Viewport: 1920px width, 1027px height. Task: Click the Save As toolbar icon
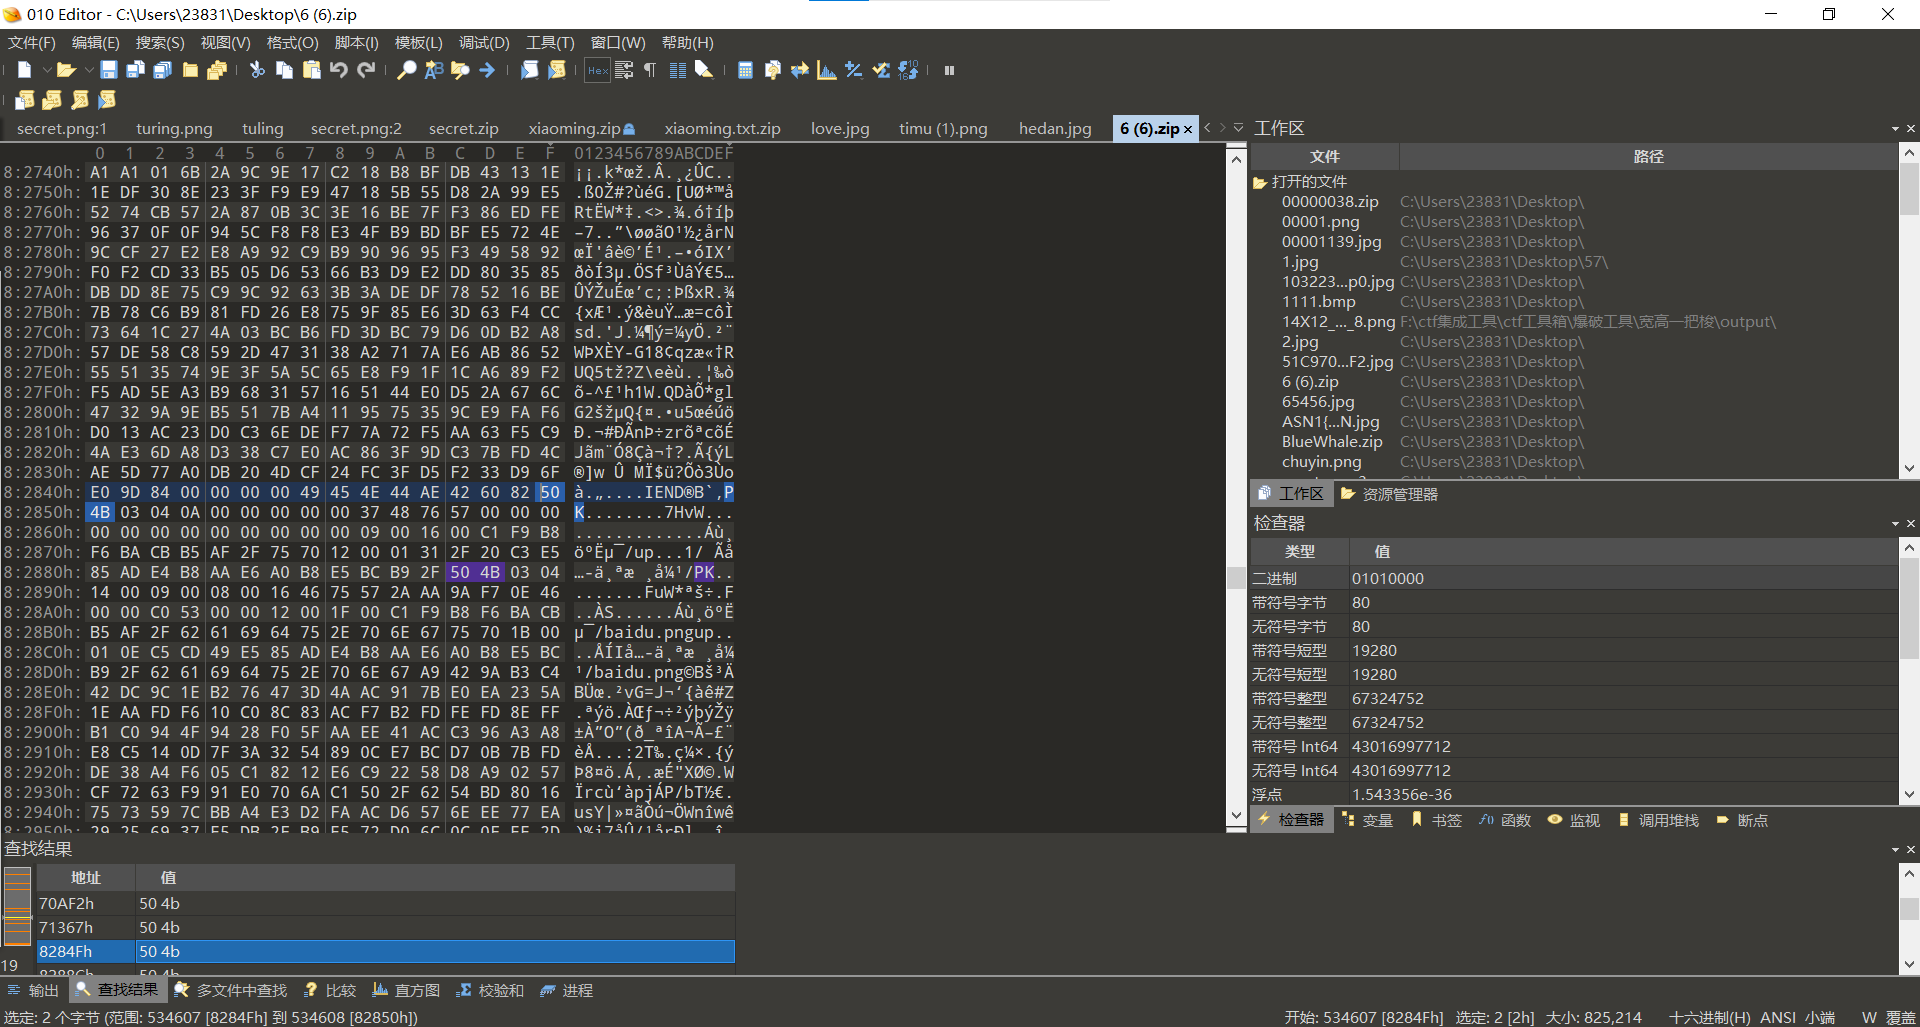click(136, 70)
